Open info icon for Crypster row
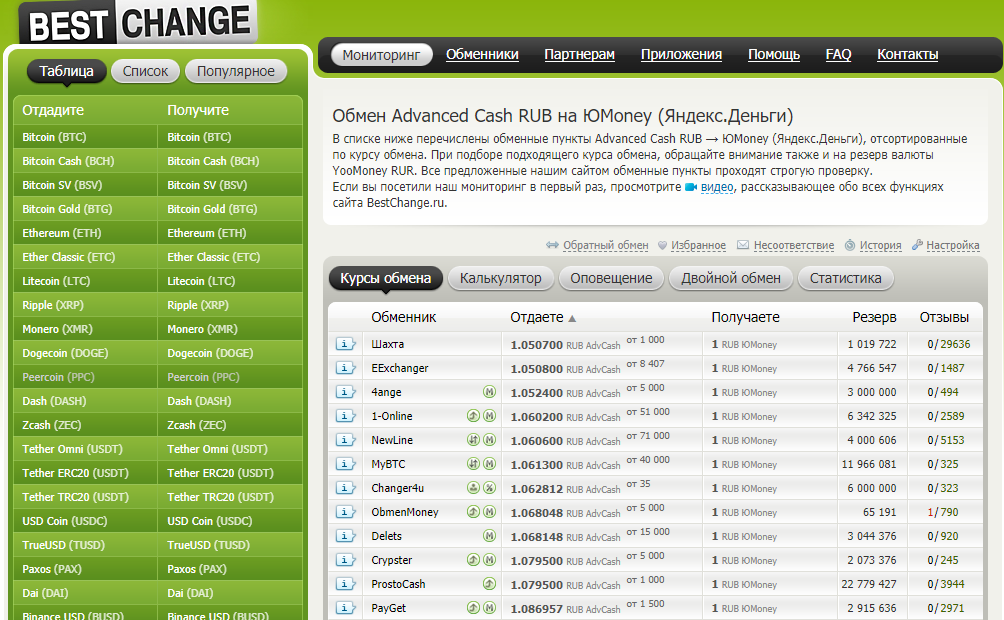This screenshot has width=1004, height=620. click(x=345, y=560)
